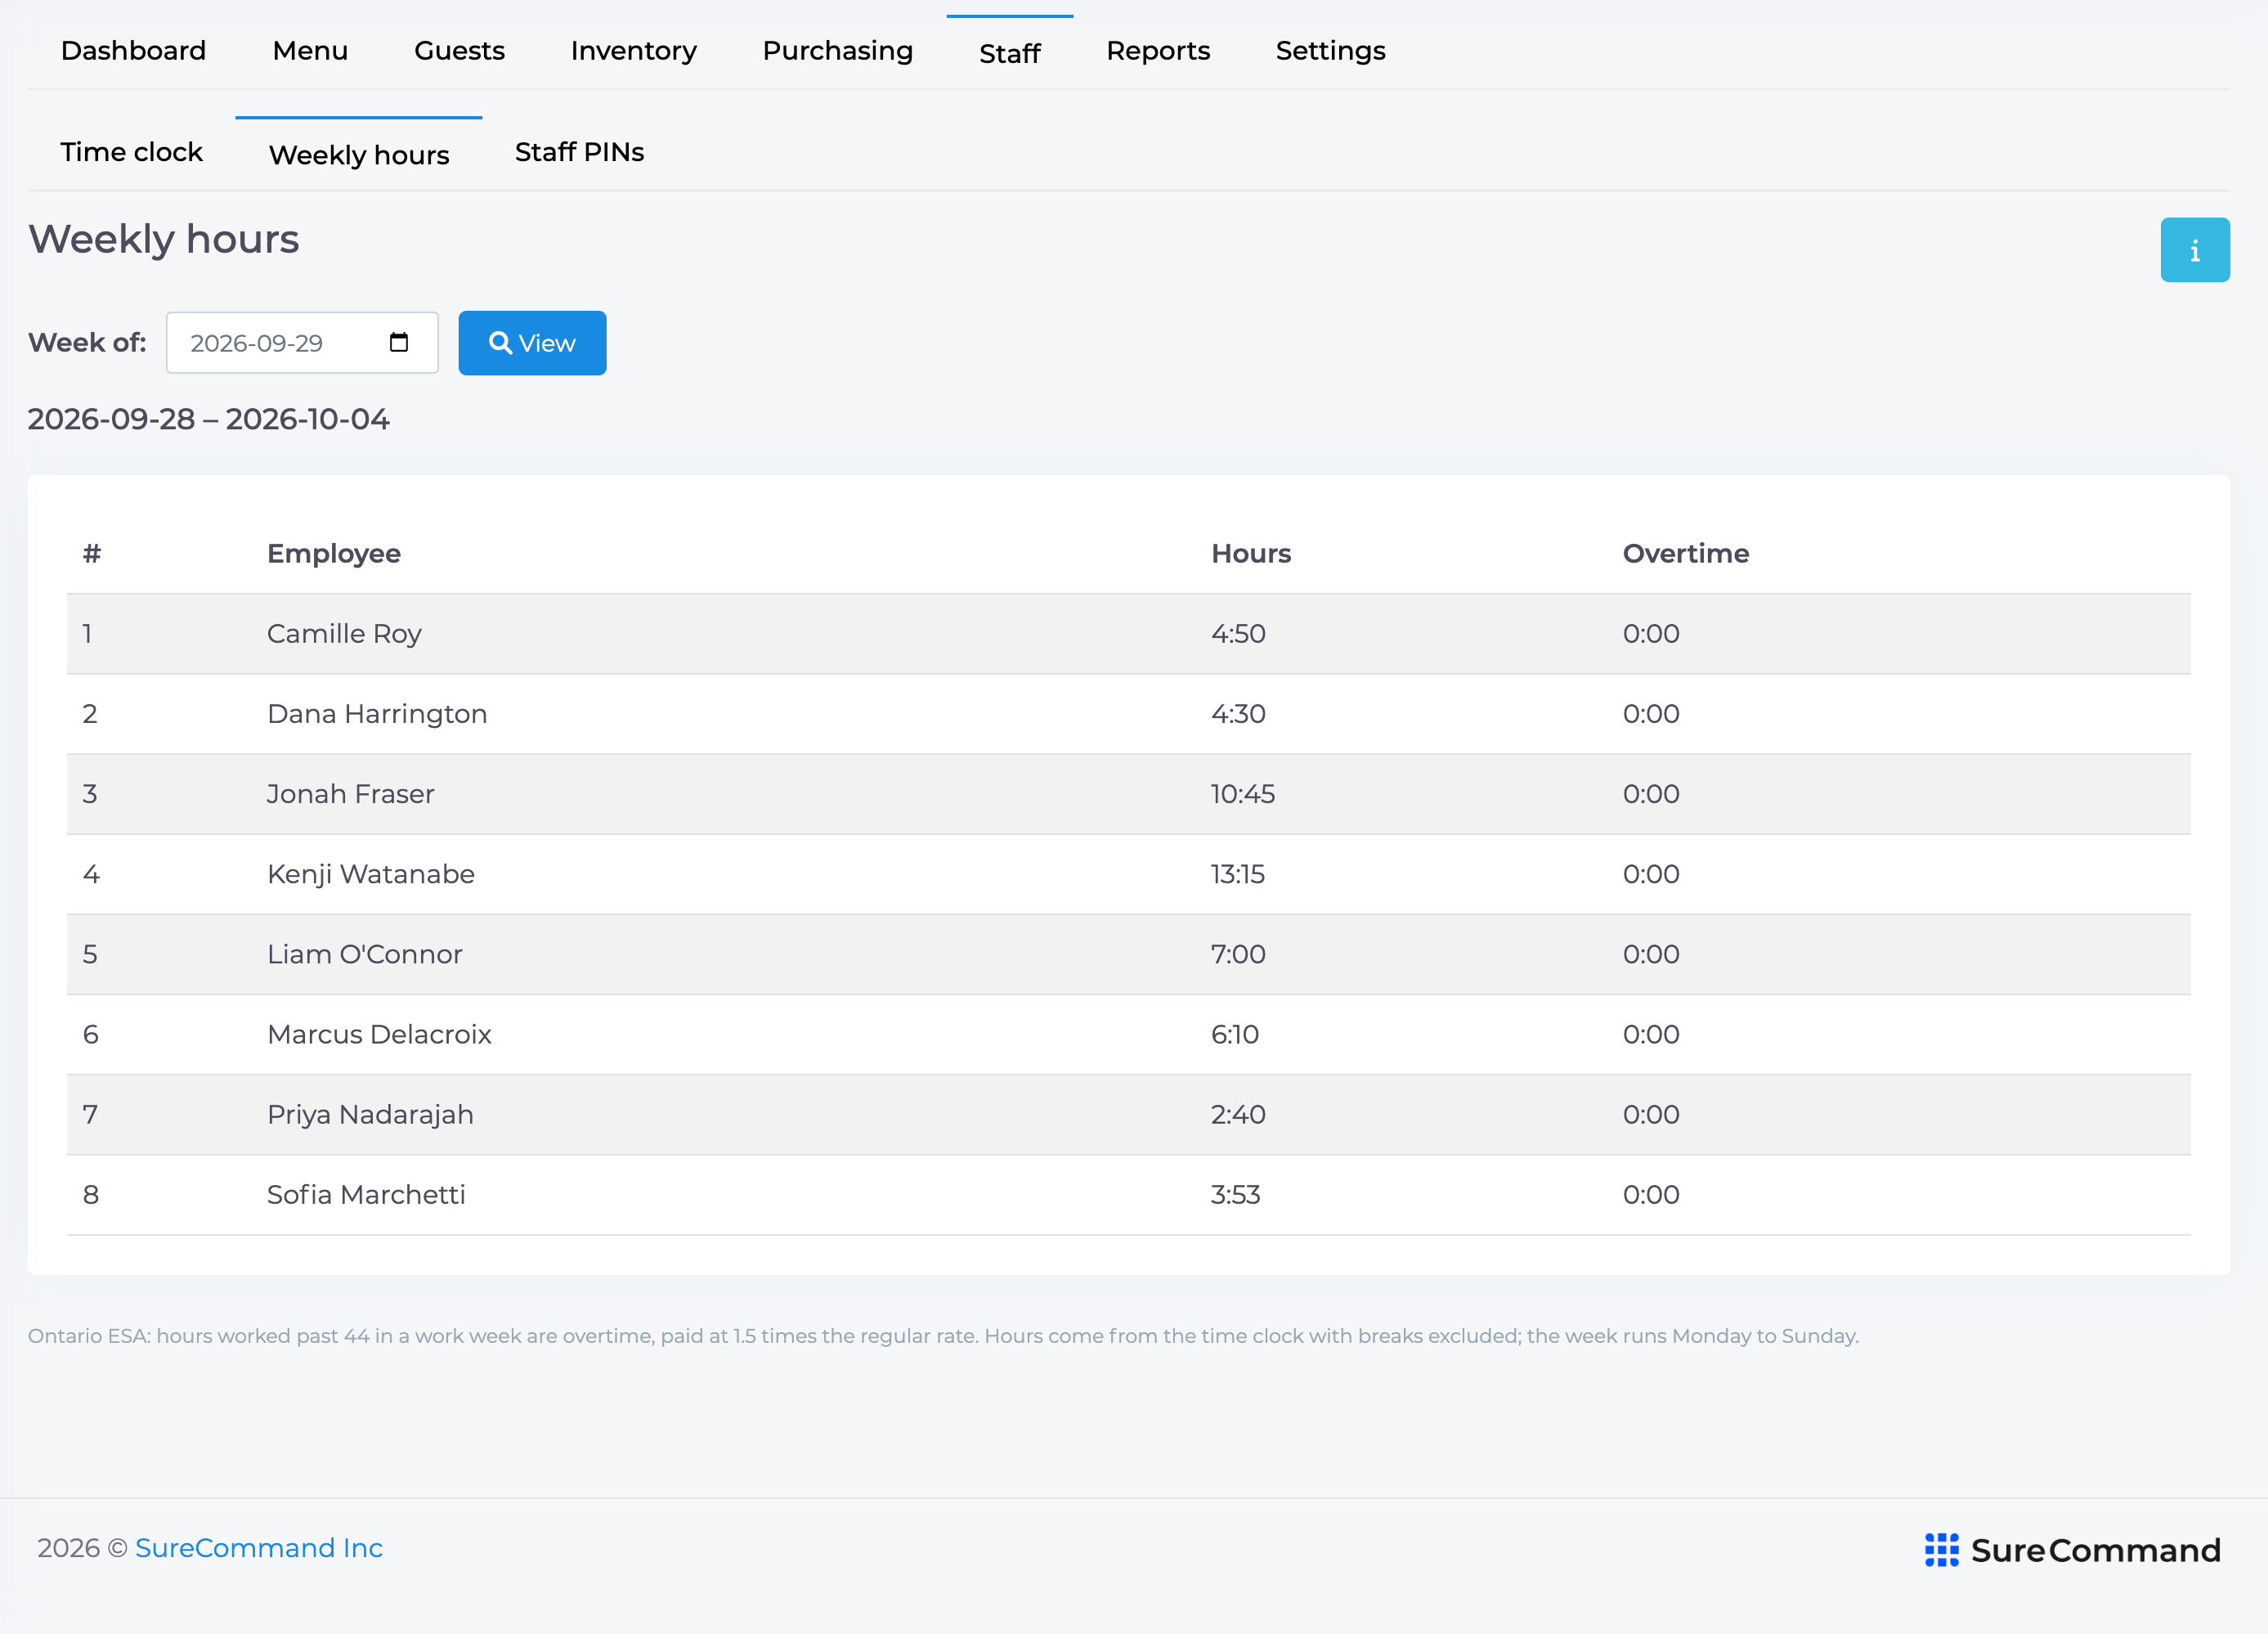Screen dimensions: 2268x1634
Task: Click the Employee column header
Action: tap(333, 553)
